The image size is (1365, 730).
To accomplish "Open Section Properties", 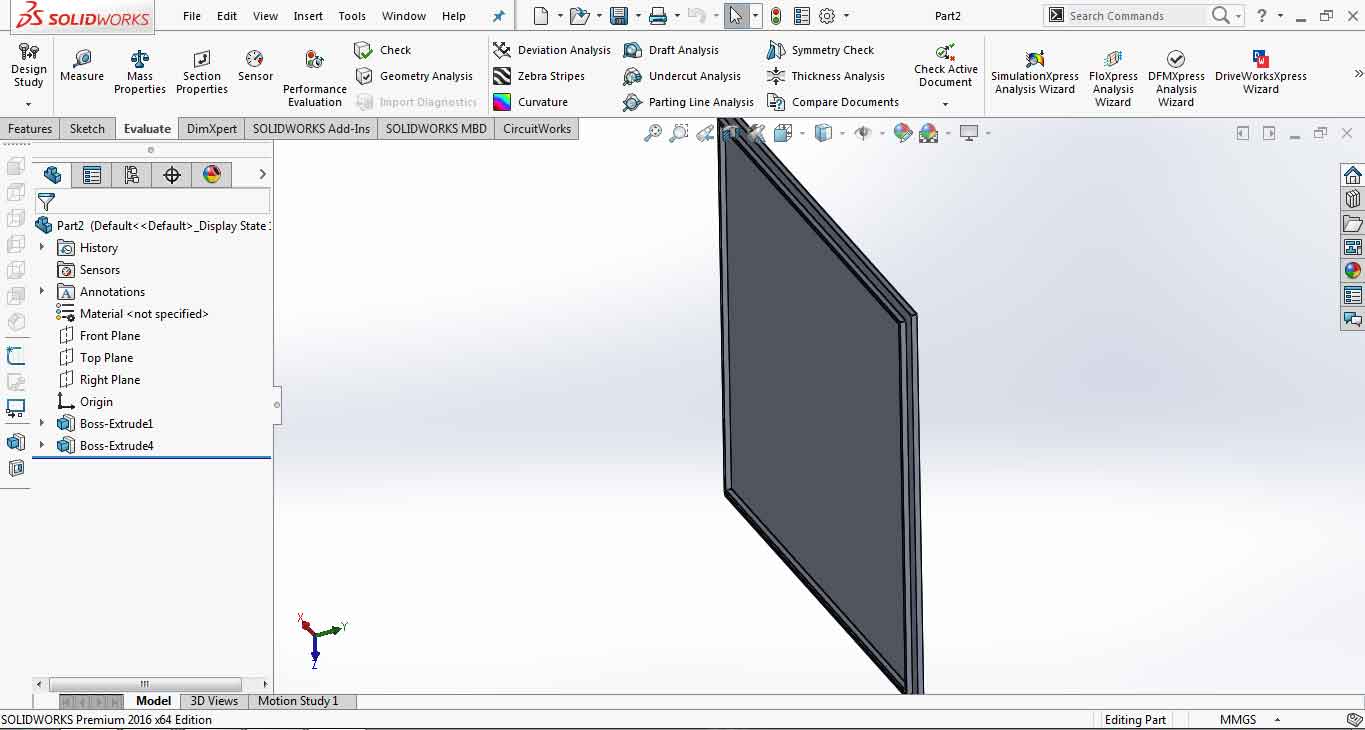I will 202,72.
